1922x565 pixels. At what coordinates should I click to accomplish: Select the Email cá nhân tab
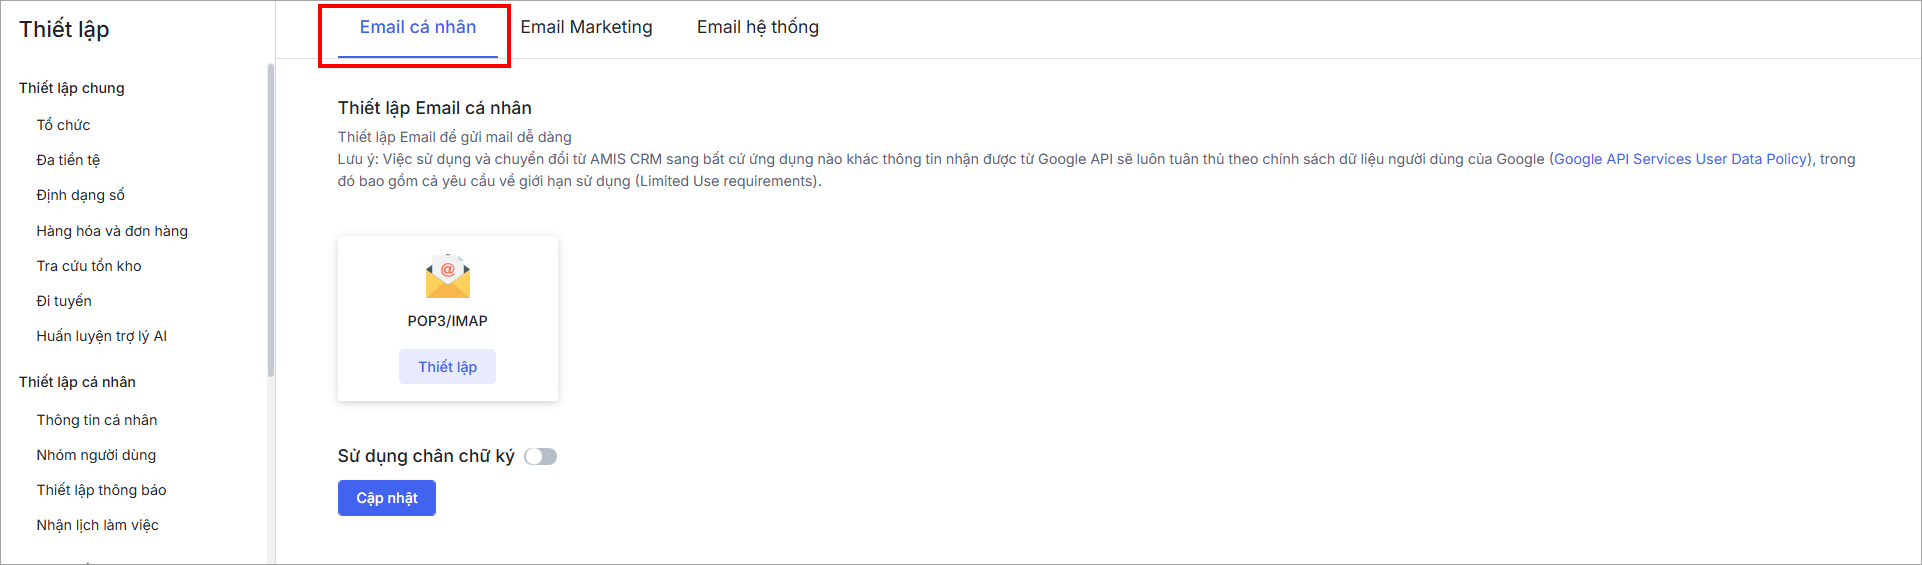point(417,28)
